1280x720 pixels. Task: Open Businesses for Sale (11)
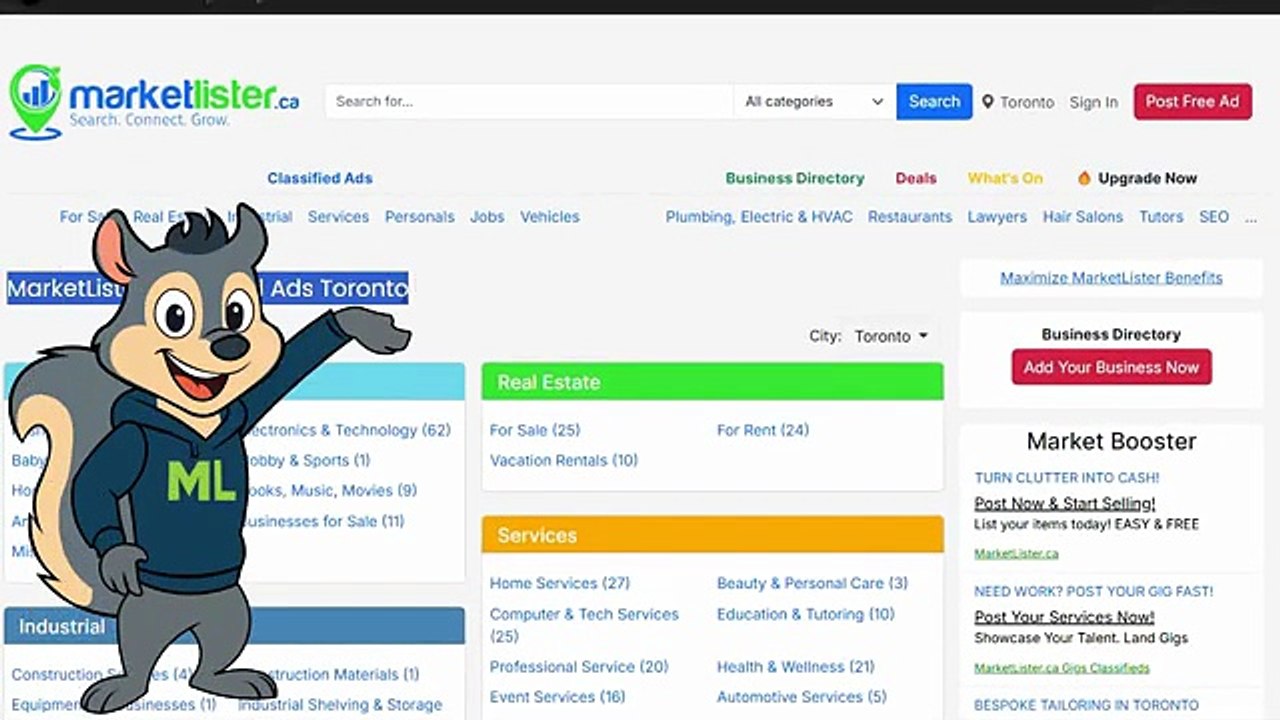click(x=322, y=521)
